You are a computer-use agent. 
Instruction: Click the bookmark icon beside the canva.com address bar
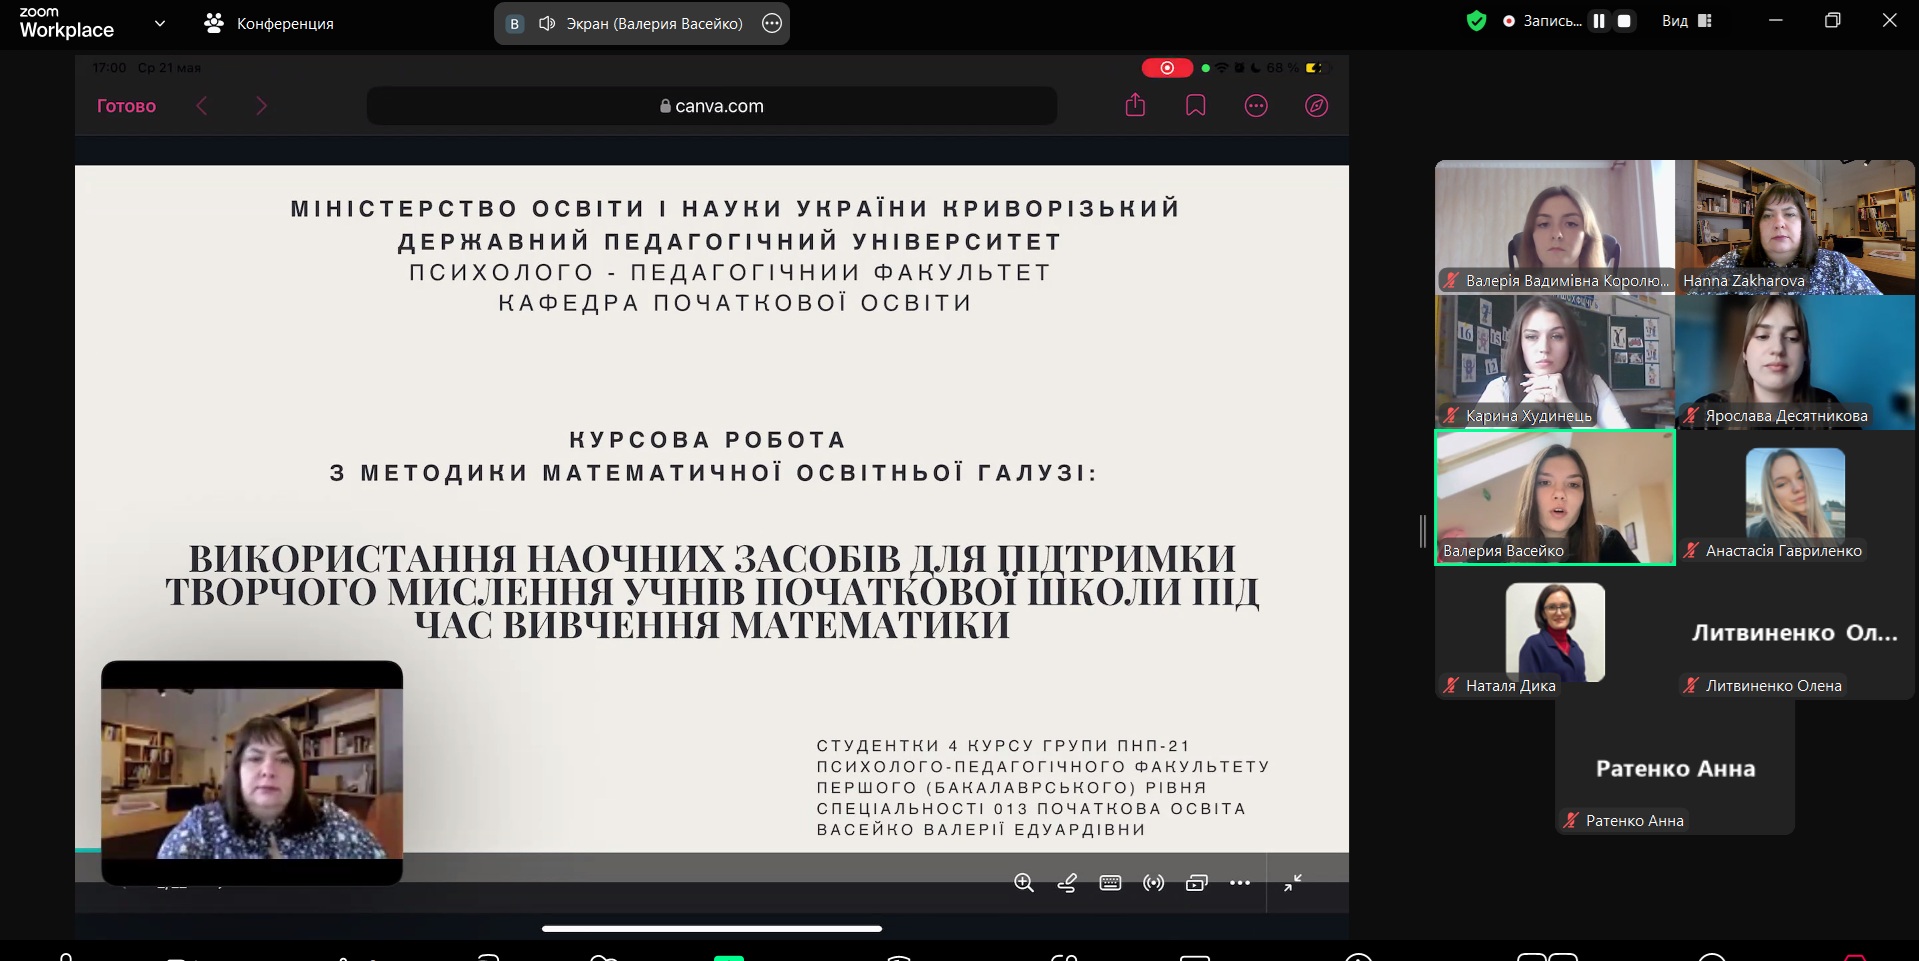tap(1195, 105)
